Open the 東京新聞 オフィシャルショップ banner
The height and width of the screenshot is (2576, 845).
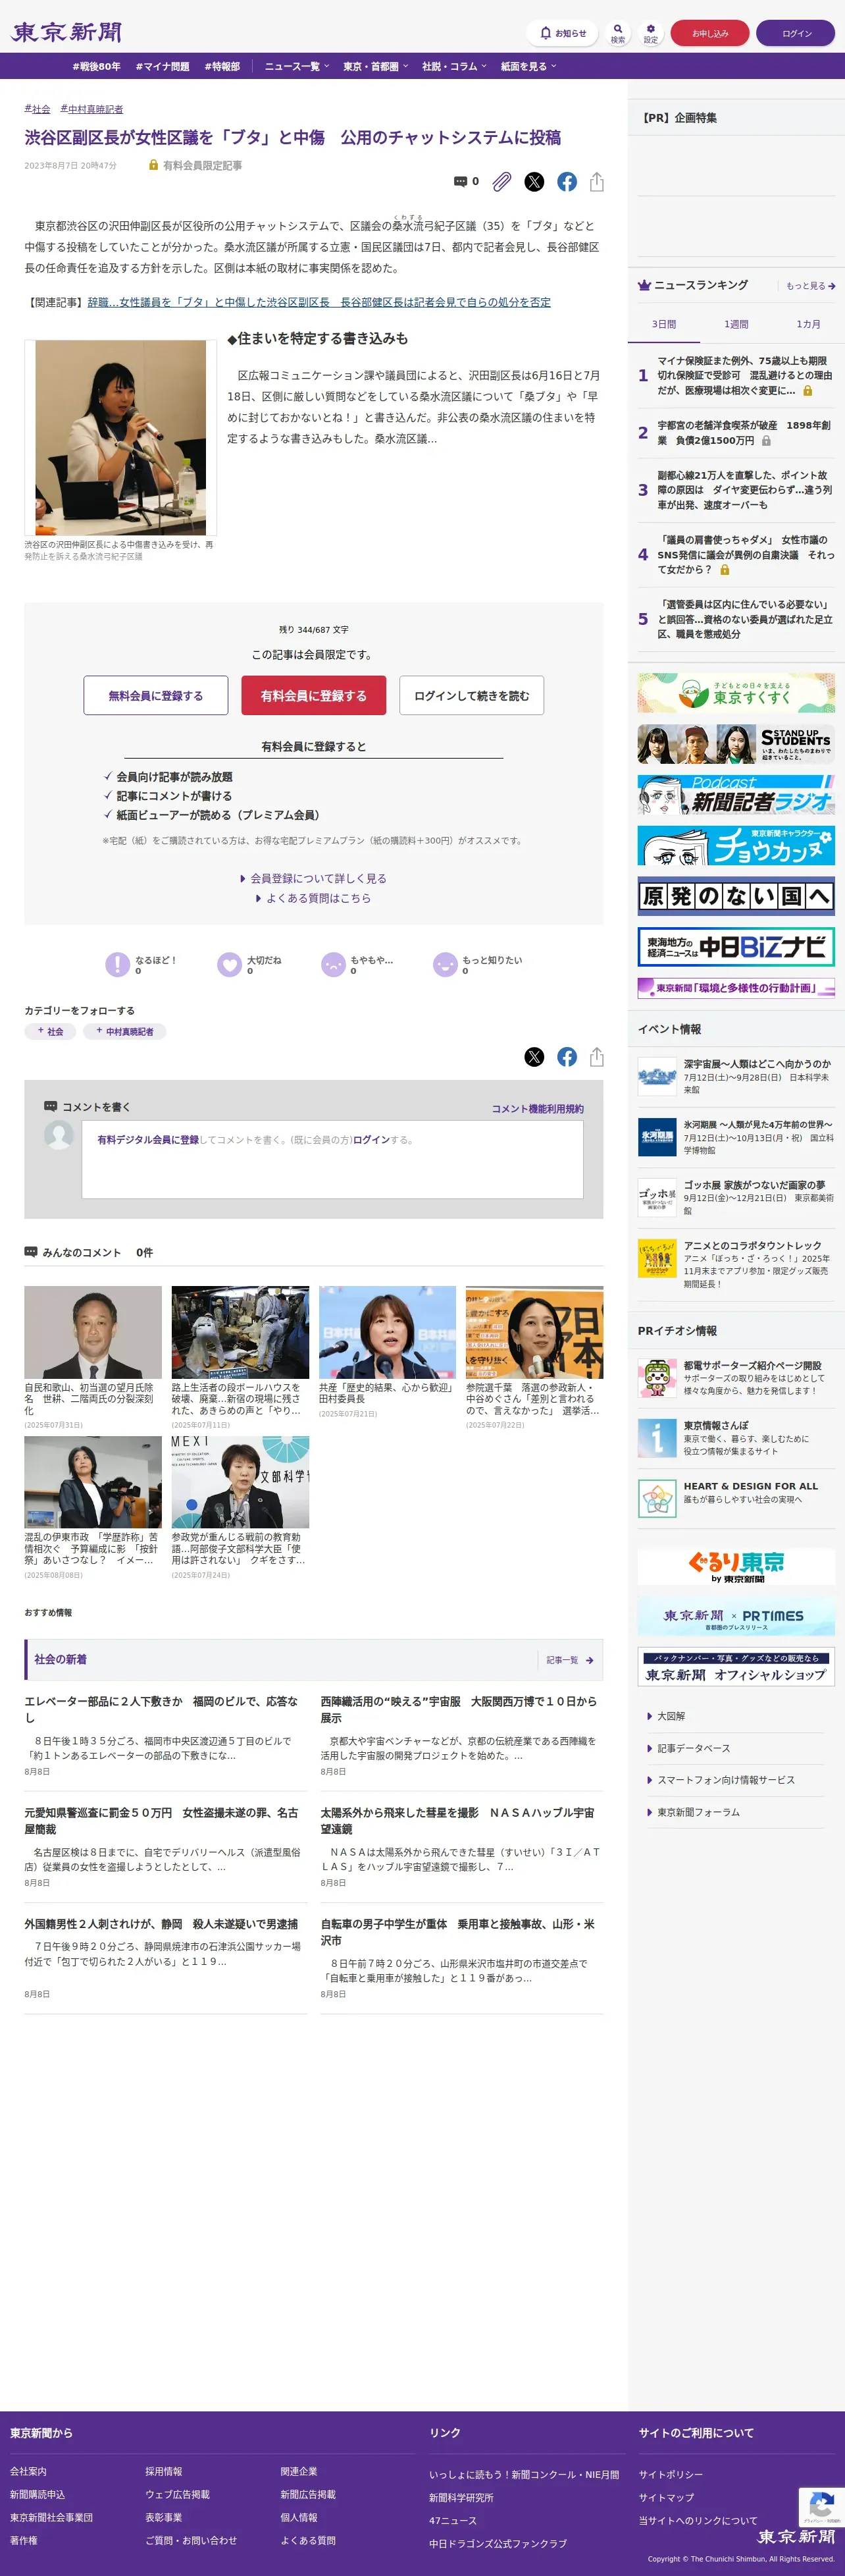click(736, 1667)
